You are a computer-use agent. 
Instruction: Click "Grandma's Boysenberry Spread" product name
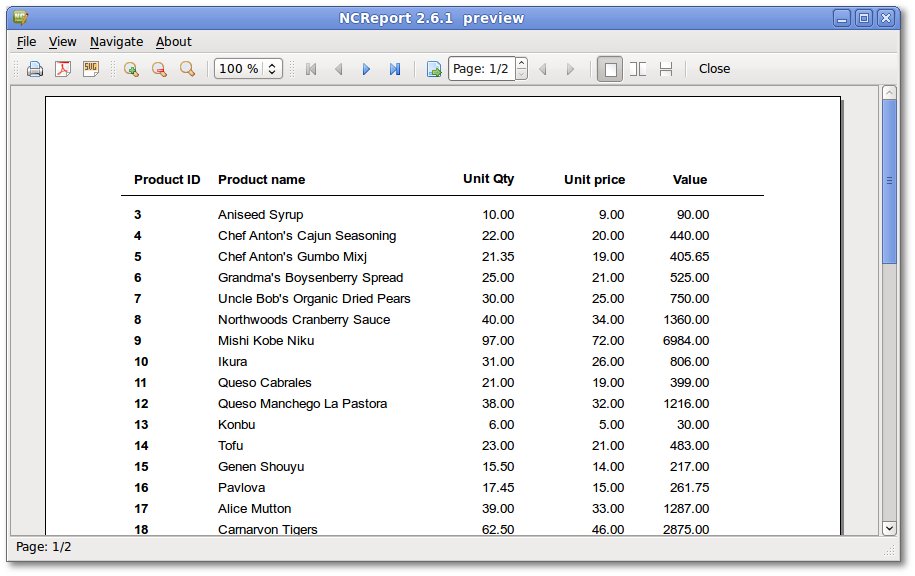[310, 278]
